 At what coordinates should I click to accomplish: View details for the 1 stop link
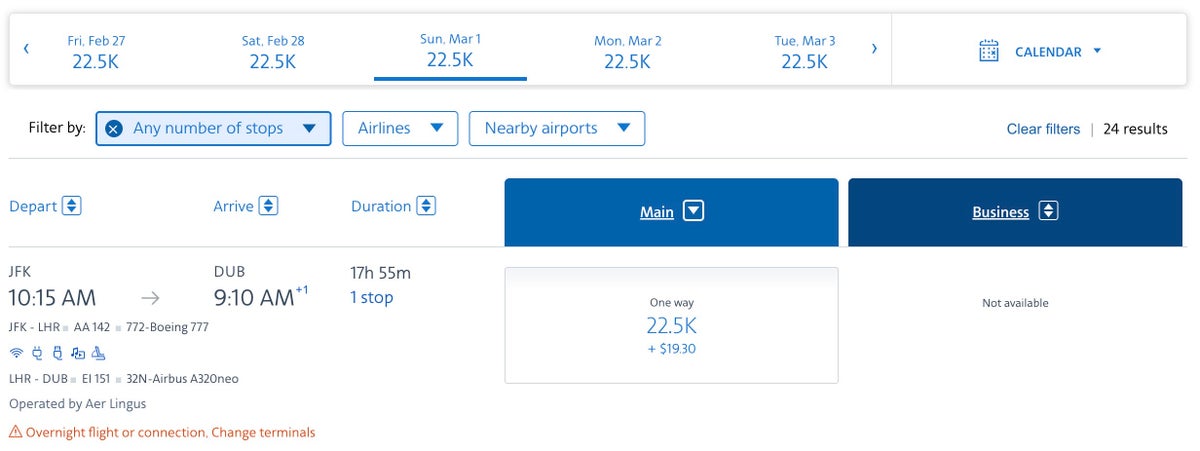tap(371, 298)
